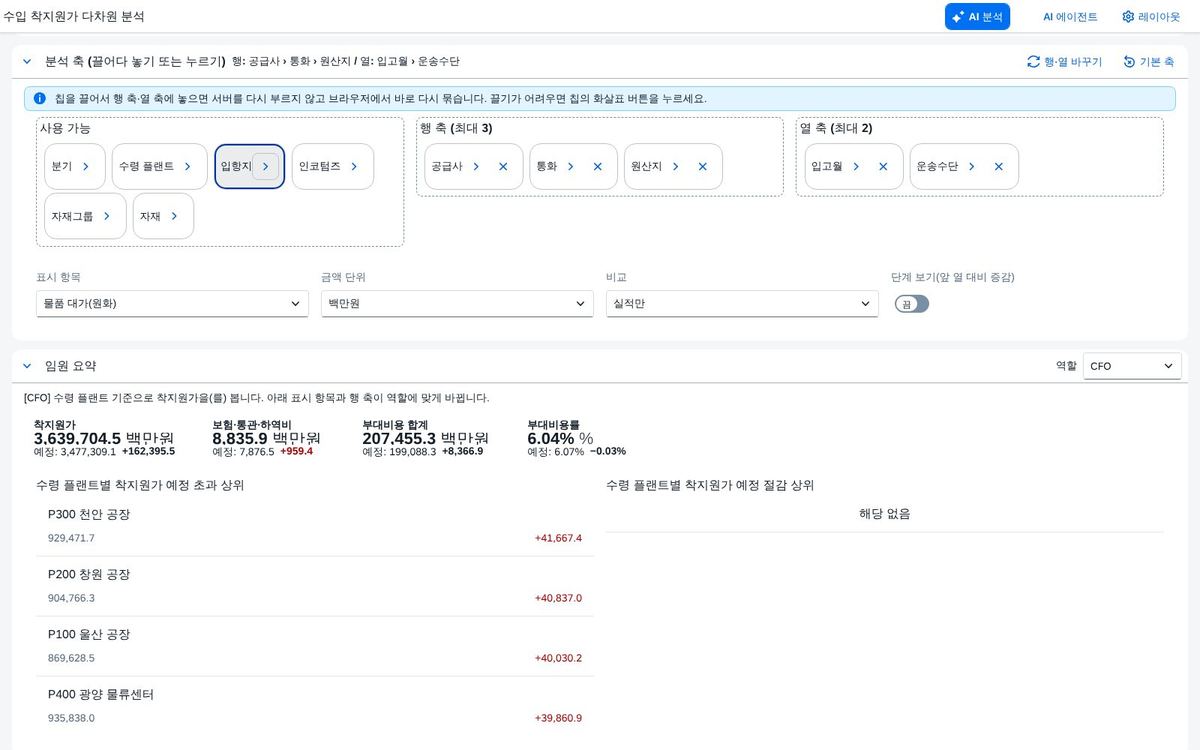Image resolution: width=1200 pixels, height=750 pixels.
Task: Click arrow on 분기 chip
Action: [86, 167]
